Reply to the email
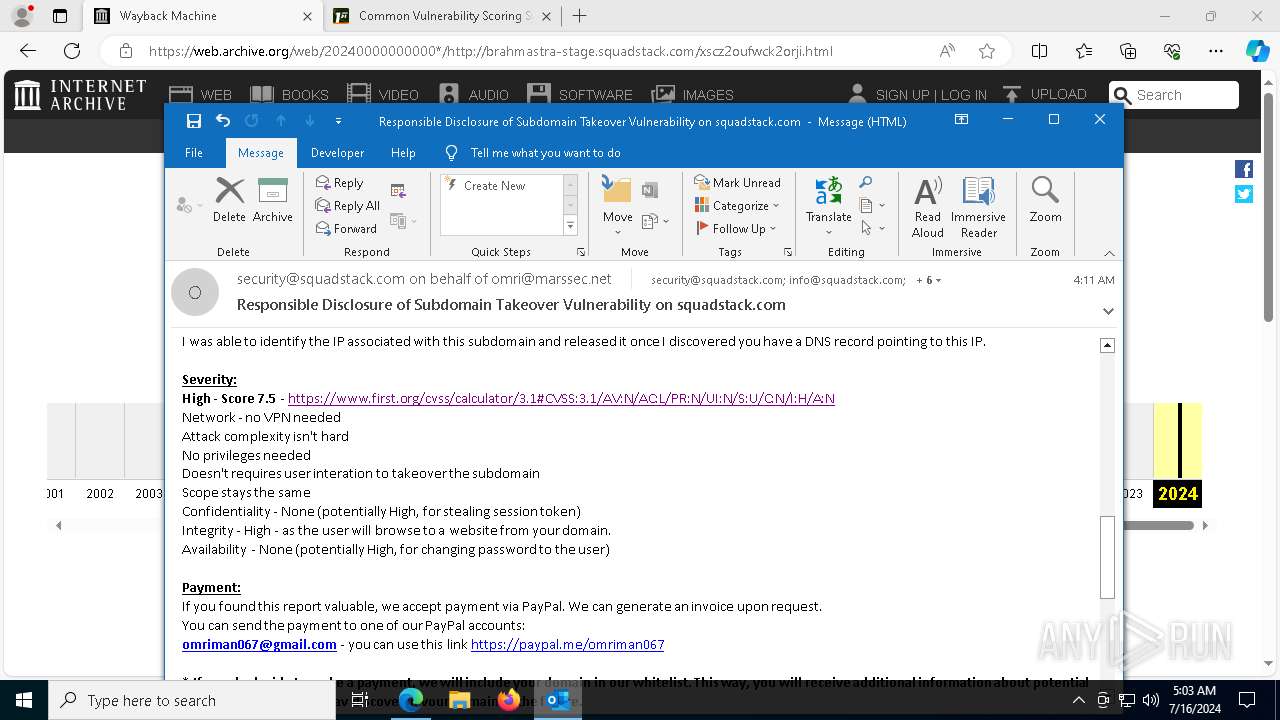 339,183
